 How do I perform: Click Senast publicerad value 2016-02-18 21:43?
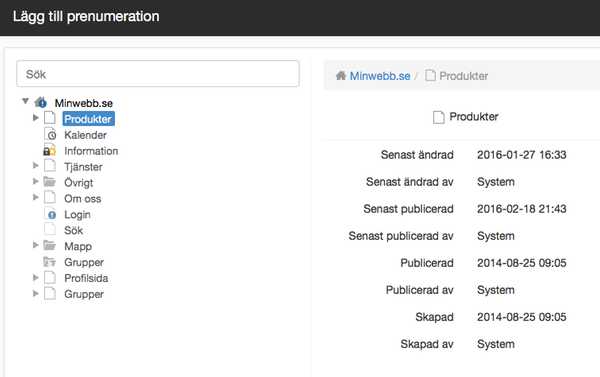[522, 209]
